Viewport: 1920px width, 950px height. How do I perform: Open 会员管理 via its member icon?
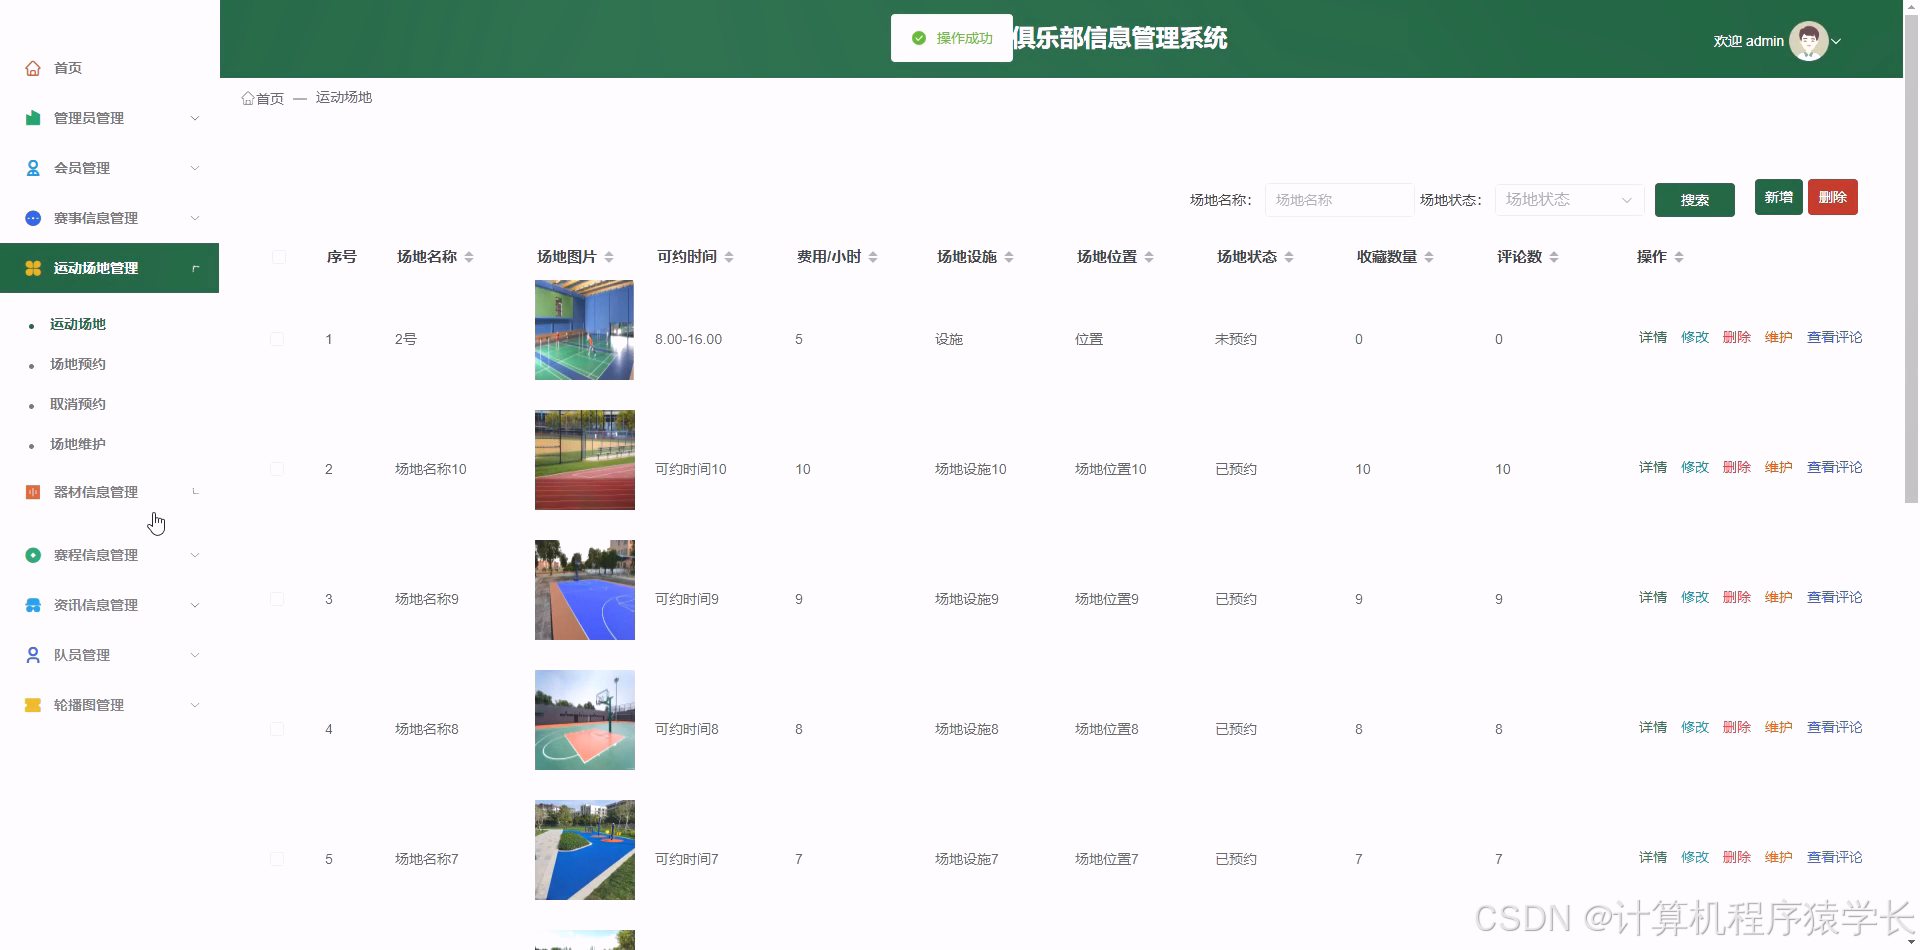(32, 168)
